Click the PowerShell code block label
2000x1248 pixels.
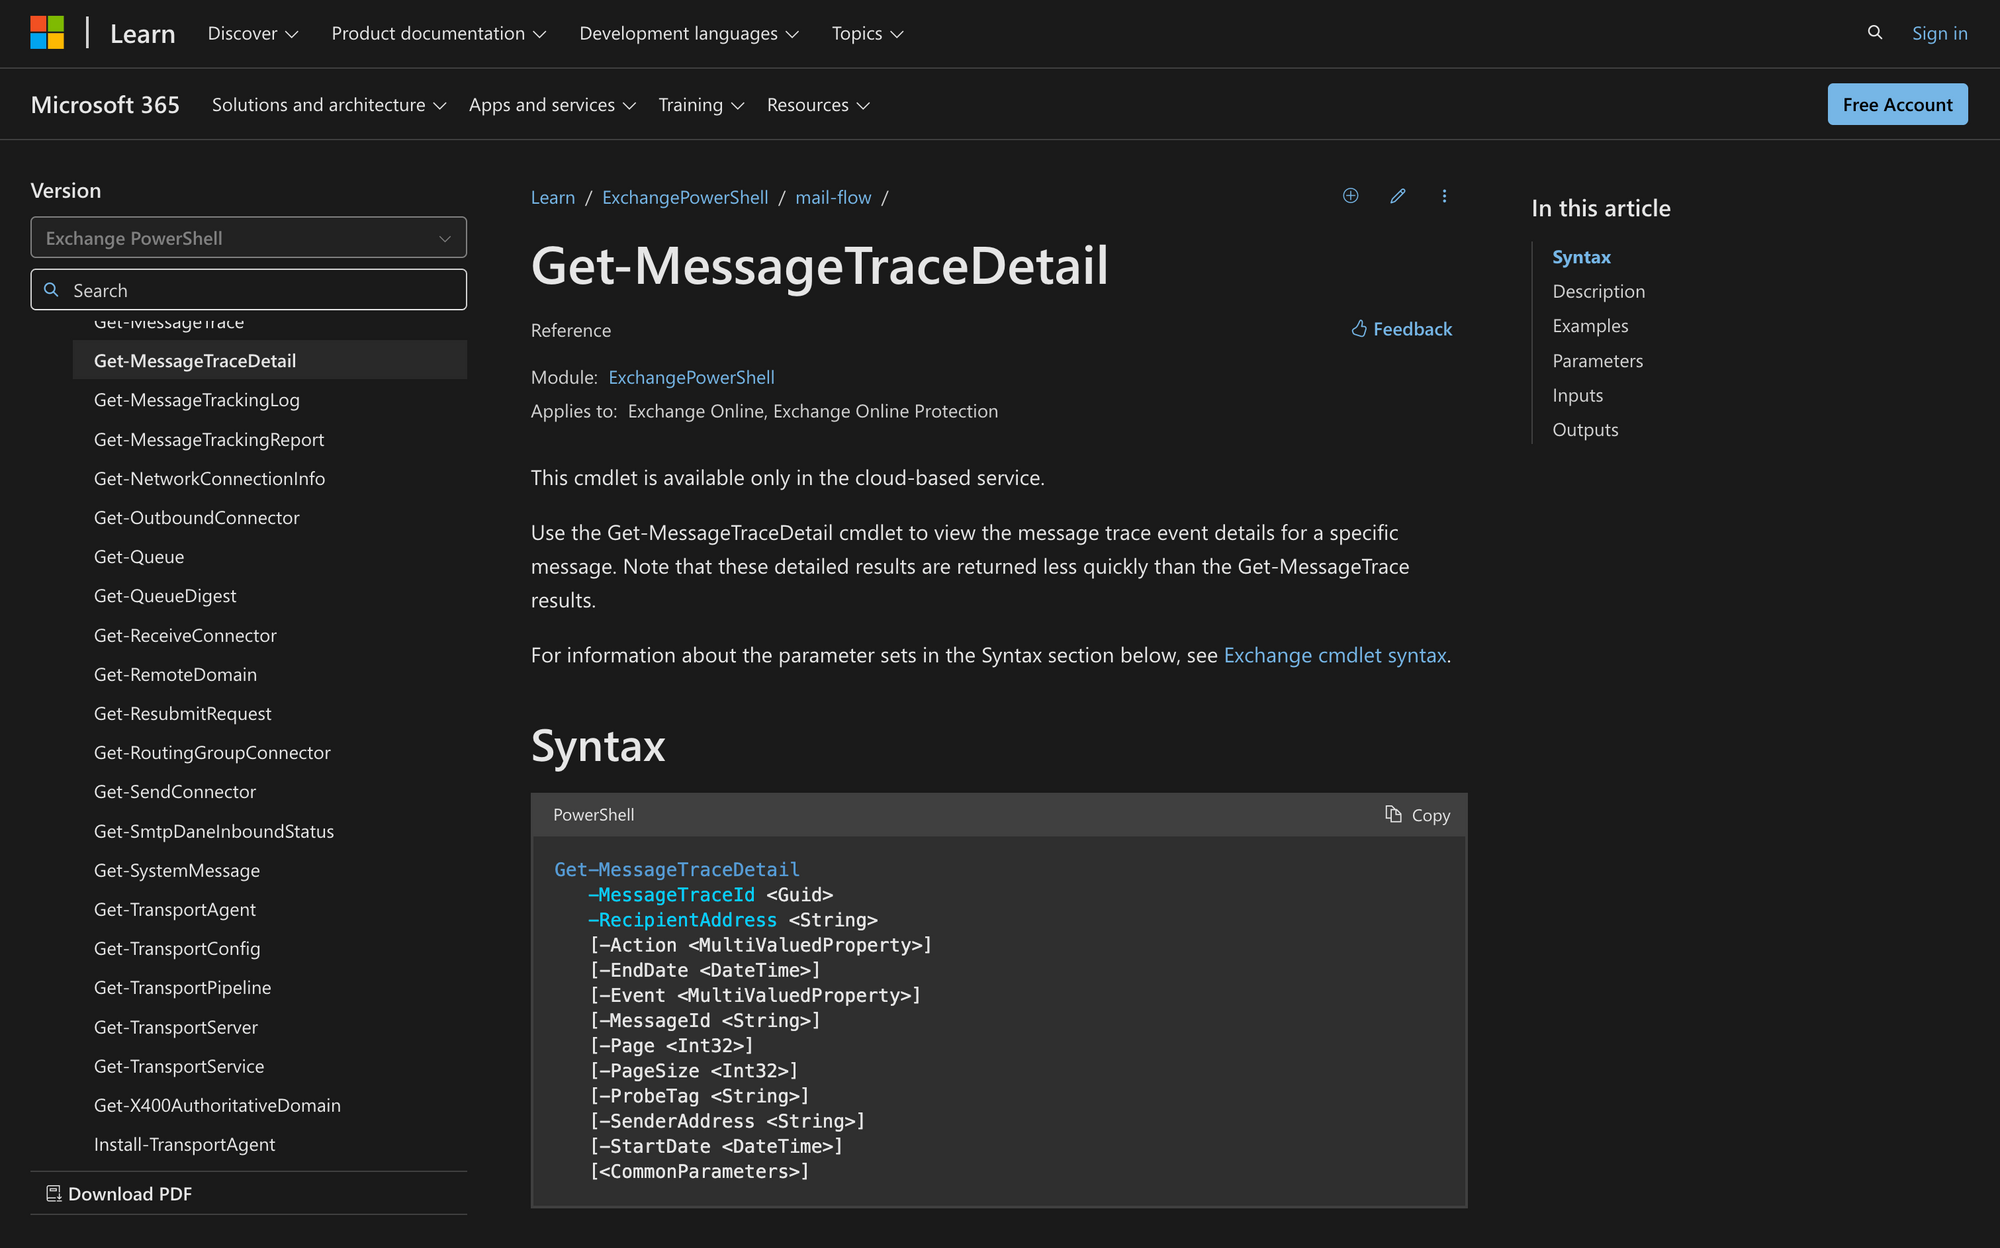pos(594,815)
